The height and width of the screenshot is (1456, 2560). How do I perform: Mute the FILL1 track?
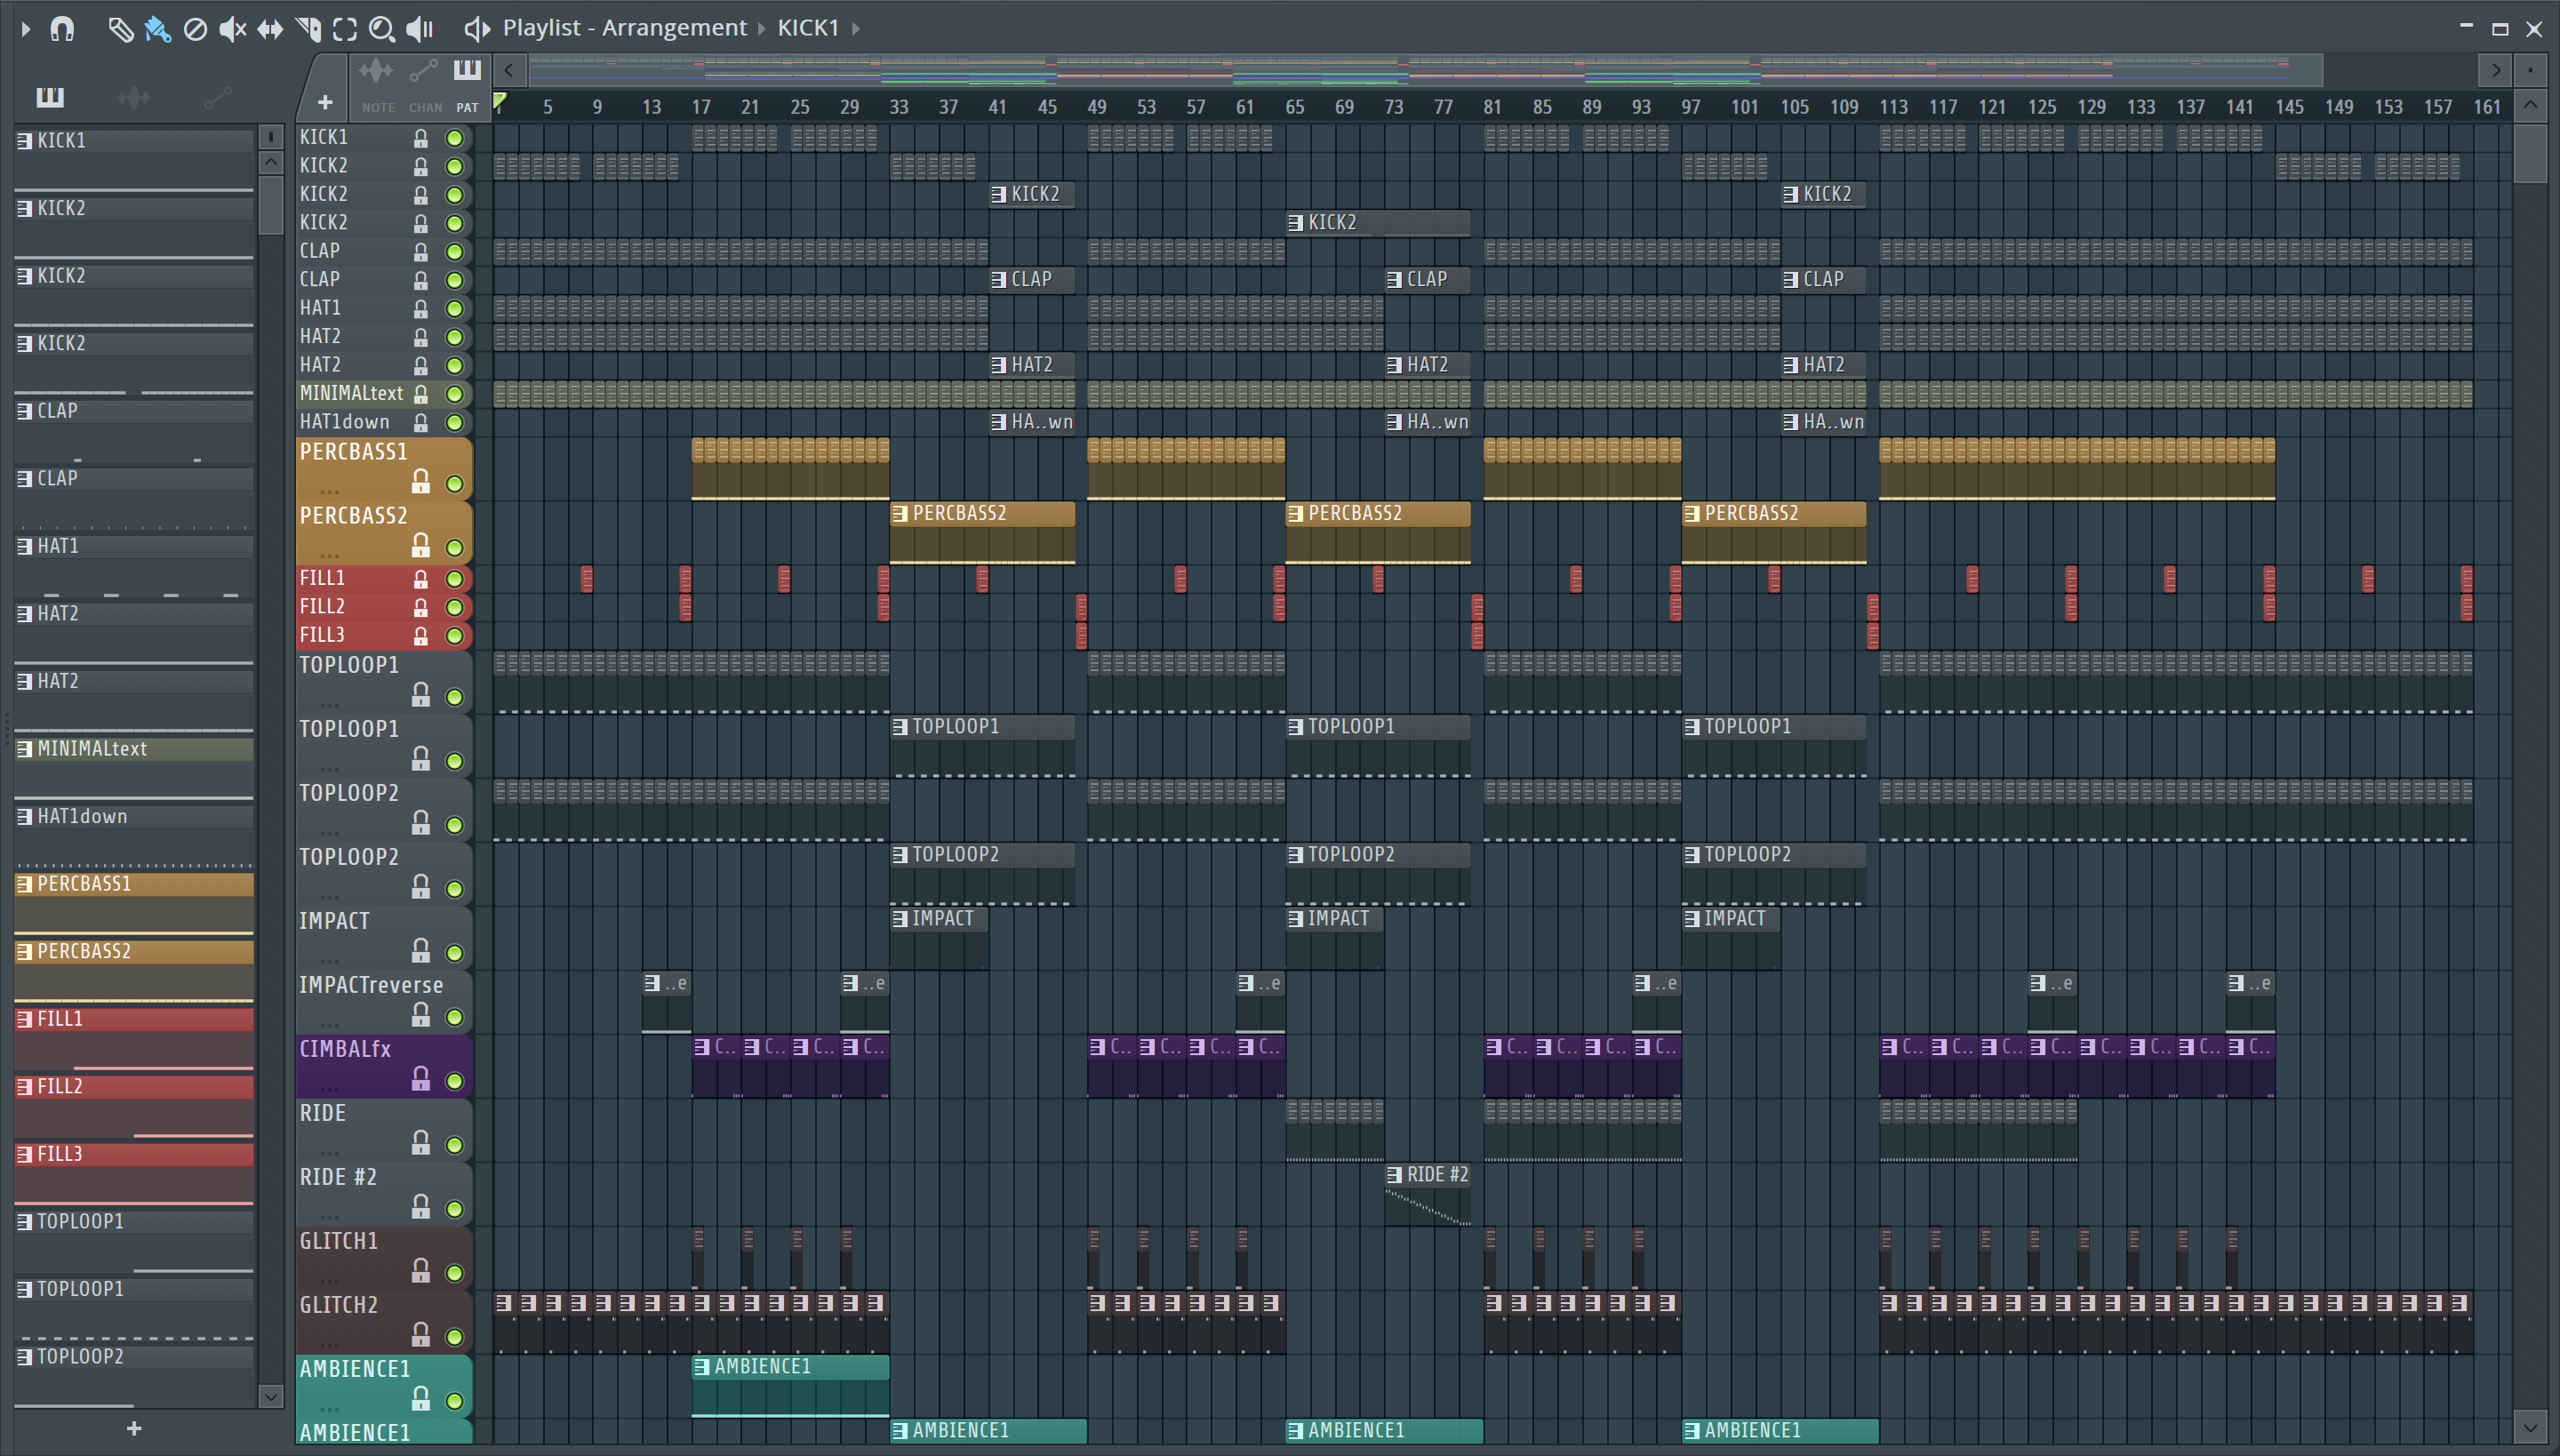click(x=455, y=579)
